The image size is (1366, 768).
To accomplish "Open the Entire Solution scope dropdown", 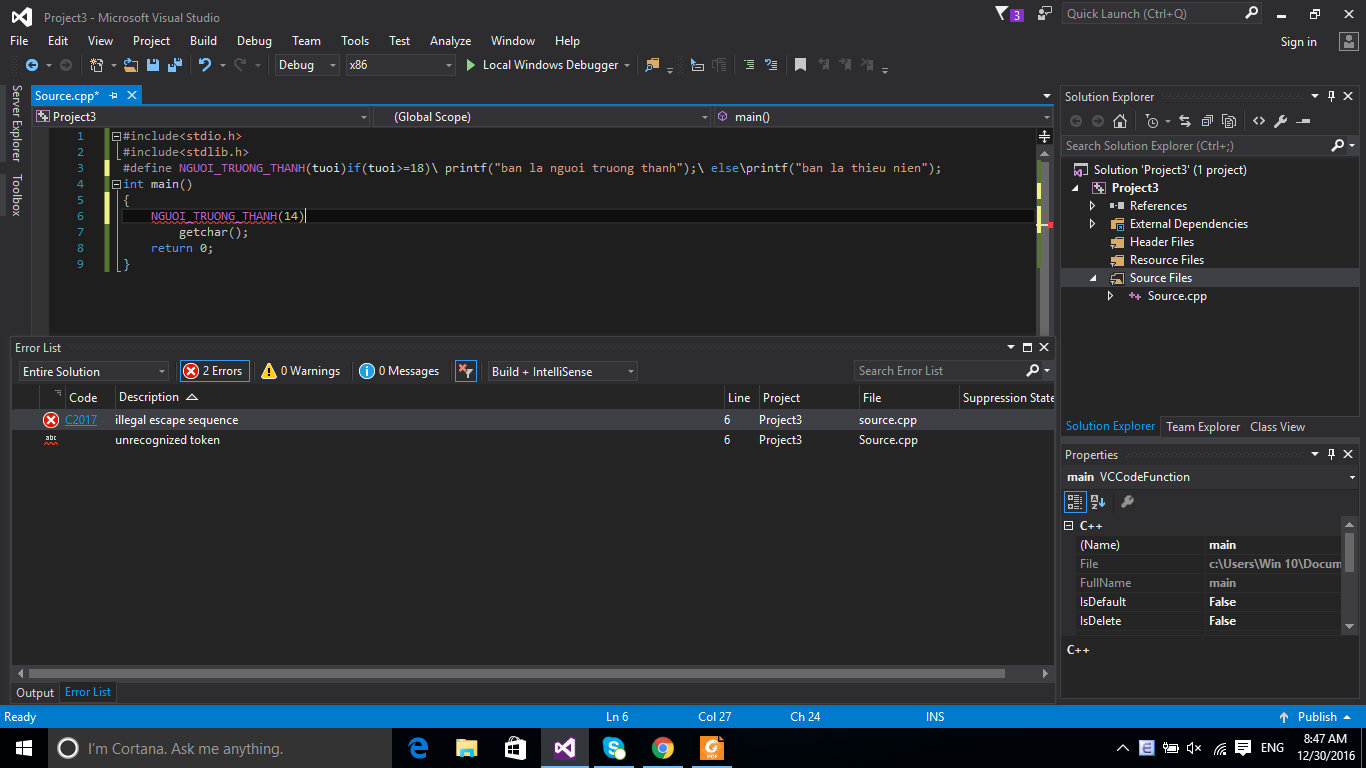I will pyautogui.click(x=94, y=372).
